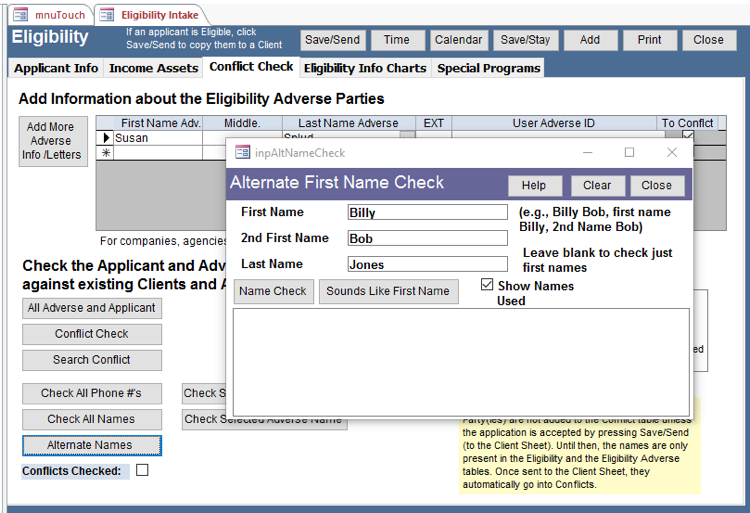
Task: Run the Name Check button
Action: click(273, 291)
